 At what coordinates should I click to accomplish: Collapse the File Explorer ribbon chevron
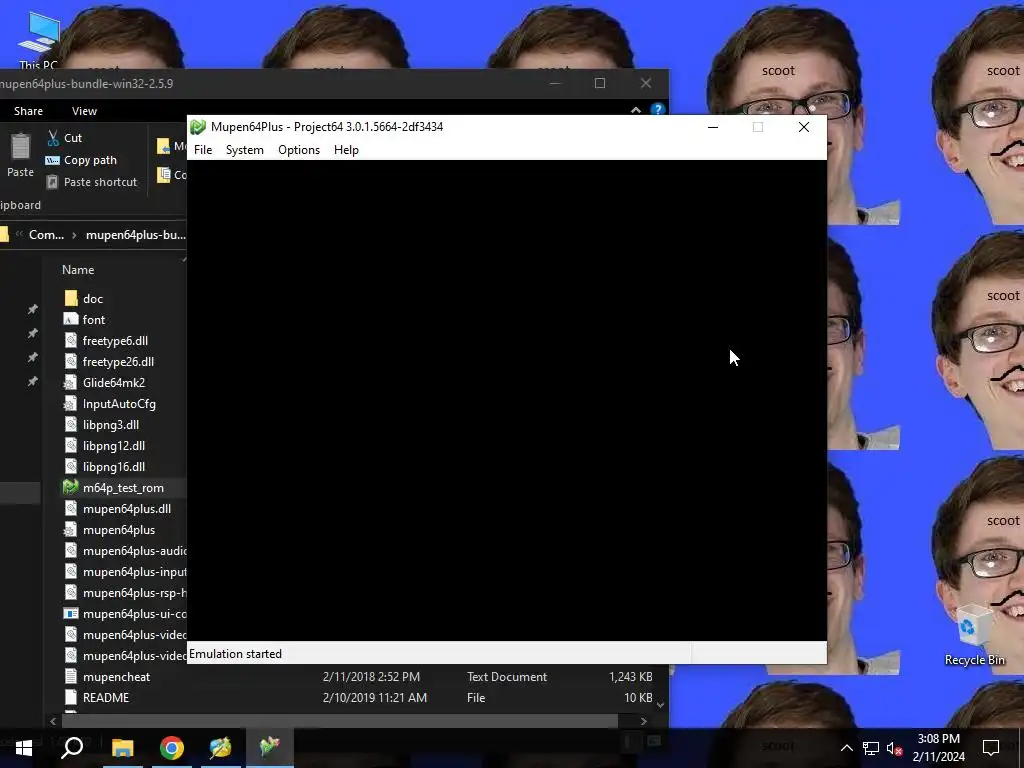tap(635, 110)
